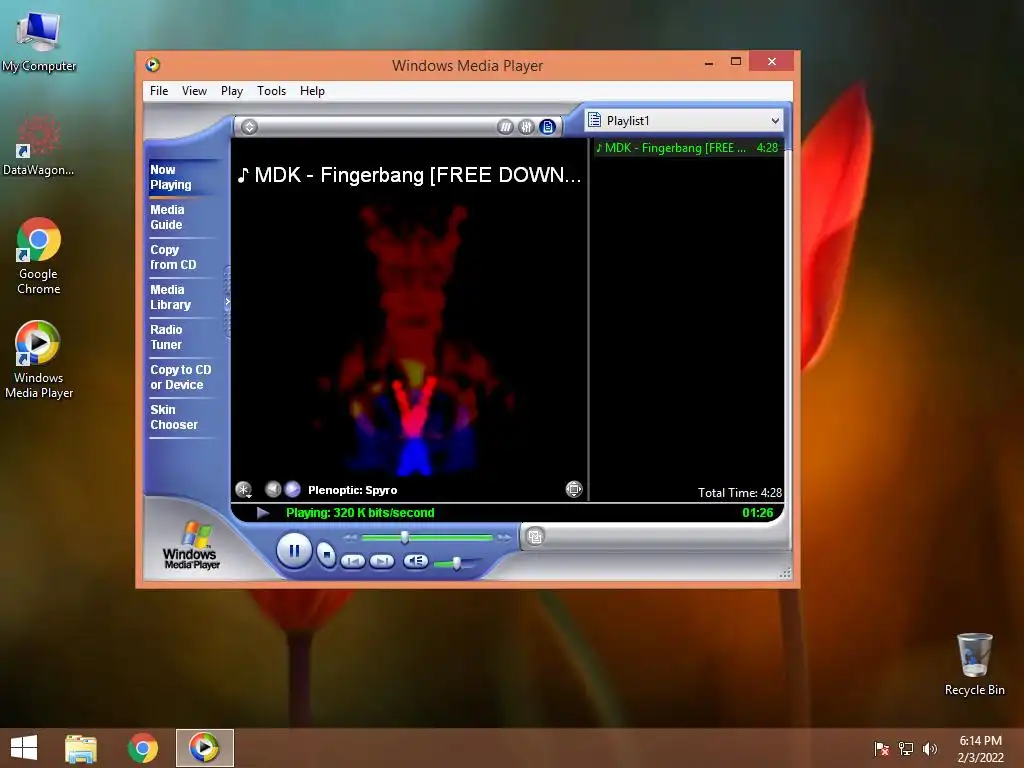Image resolution: width=1024 pixels, height=768 pixels.
Task: Minimize the Windows Media Player window
Action: point(709,63)
